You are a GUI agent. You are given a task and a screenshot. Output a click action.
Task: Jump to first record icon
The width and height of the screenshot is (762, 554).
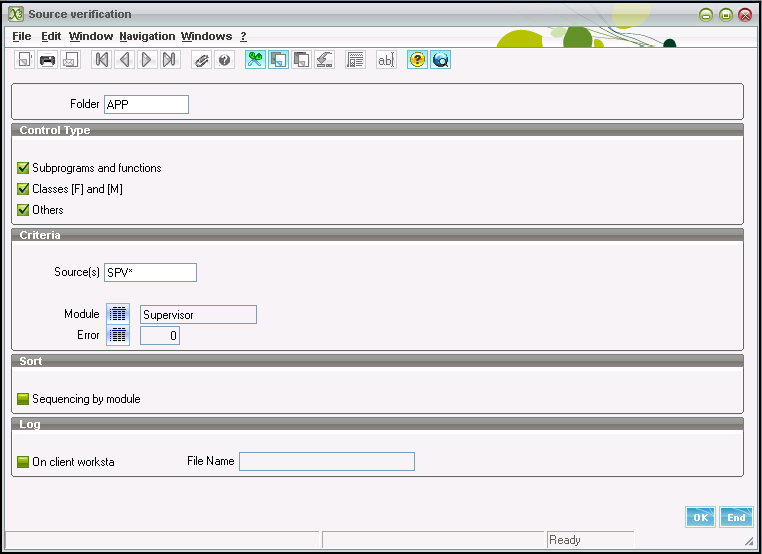point(102,60)
